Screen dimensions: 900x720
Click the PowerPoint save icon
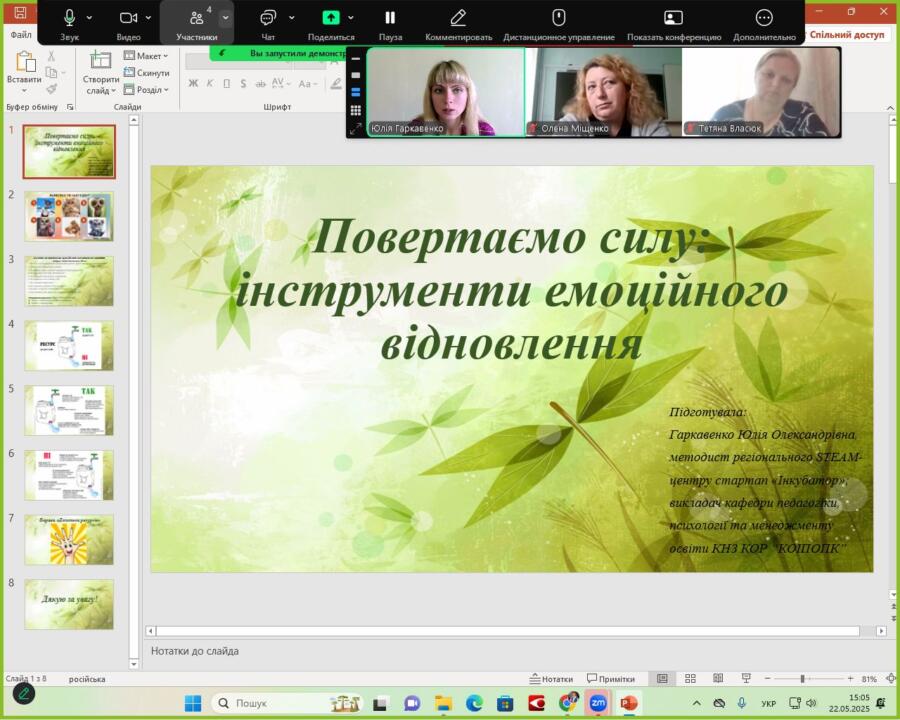point(20,13)
